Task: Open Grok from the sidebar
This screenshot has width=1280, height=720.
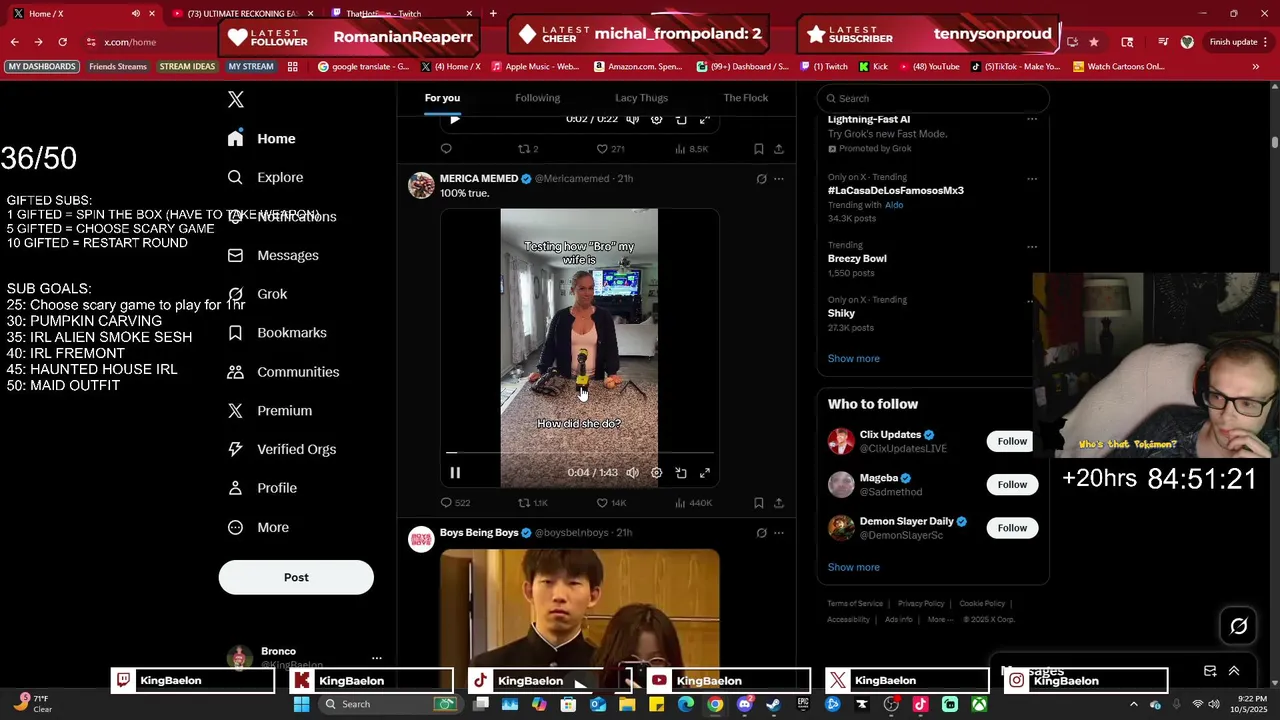Action: tap(257, 294)
